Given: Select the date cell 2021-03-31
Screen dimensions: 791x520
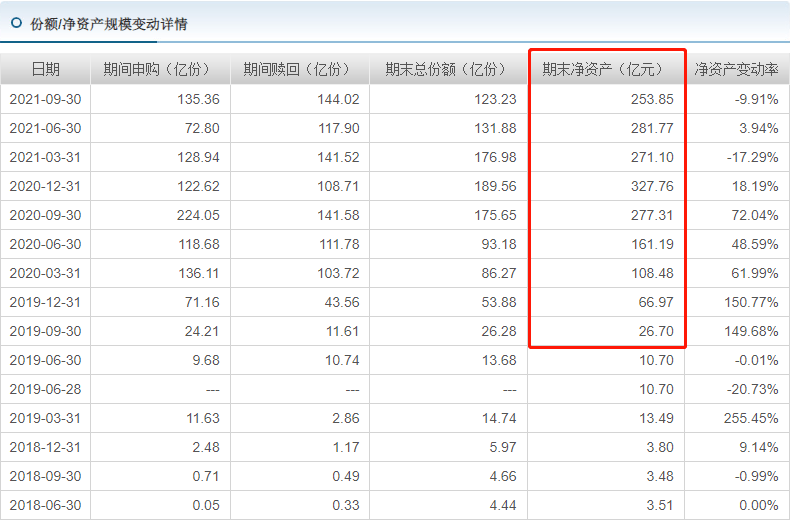Looking at the screenshot, I should click(45, 157).
